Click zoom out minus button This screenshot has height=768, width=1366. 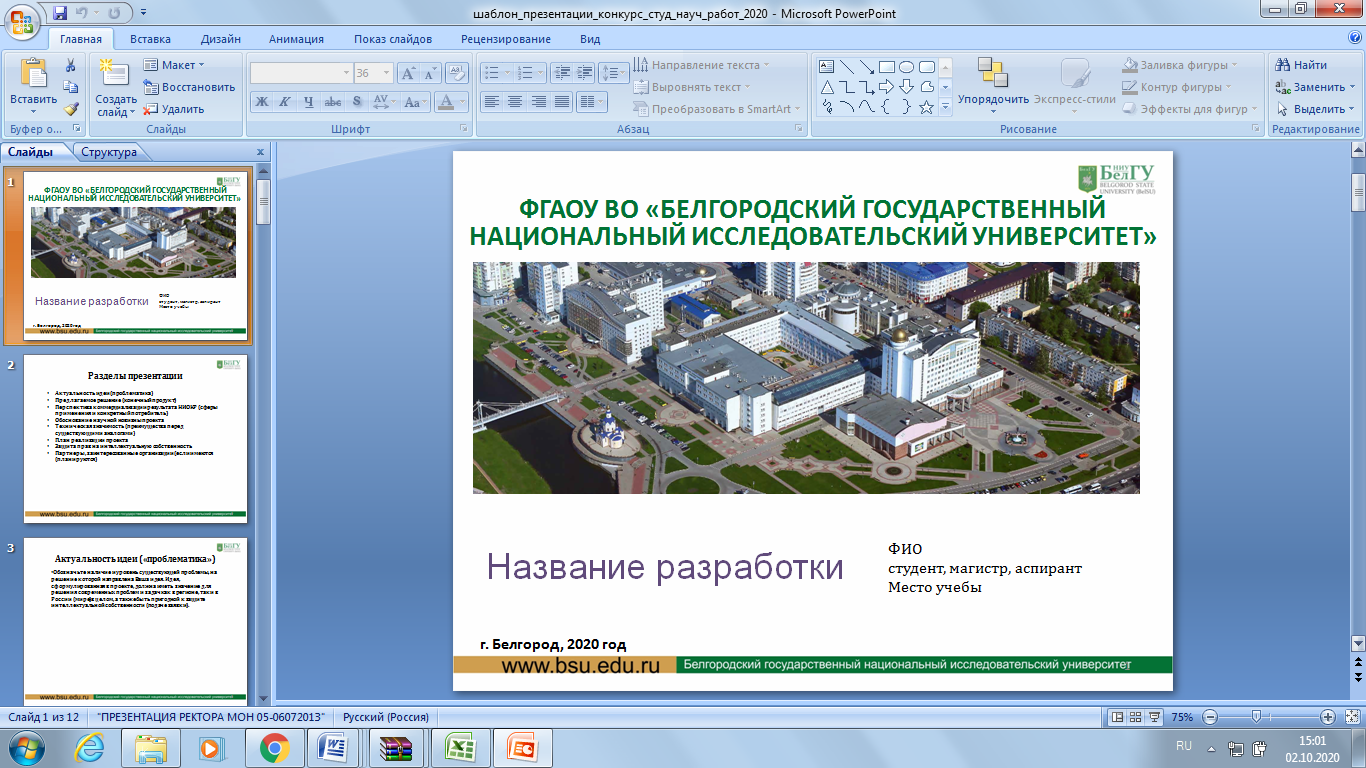[x=1210, y=717]
